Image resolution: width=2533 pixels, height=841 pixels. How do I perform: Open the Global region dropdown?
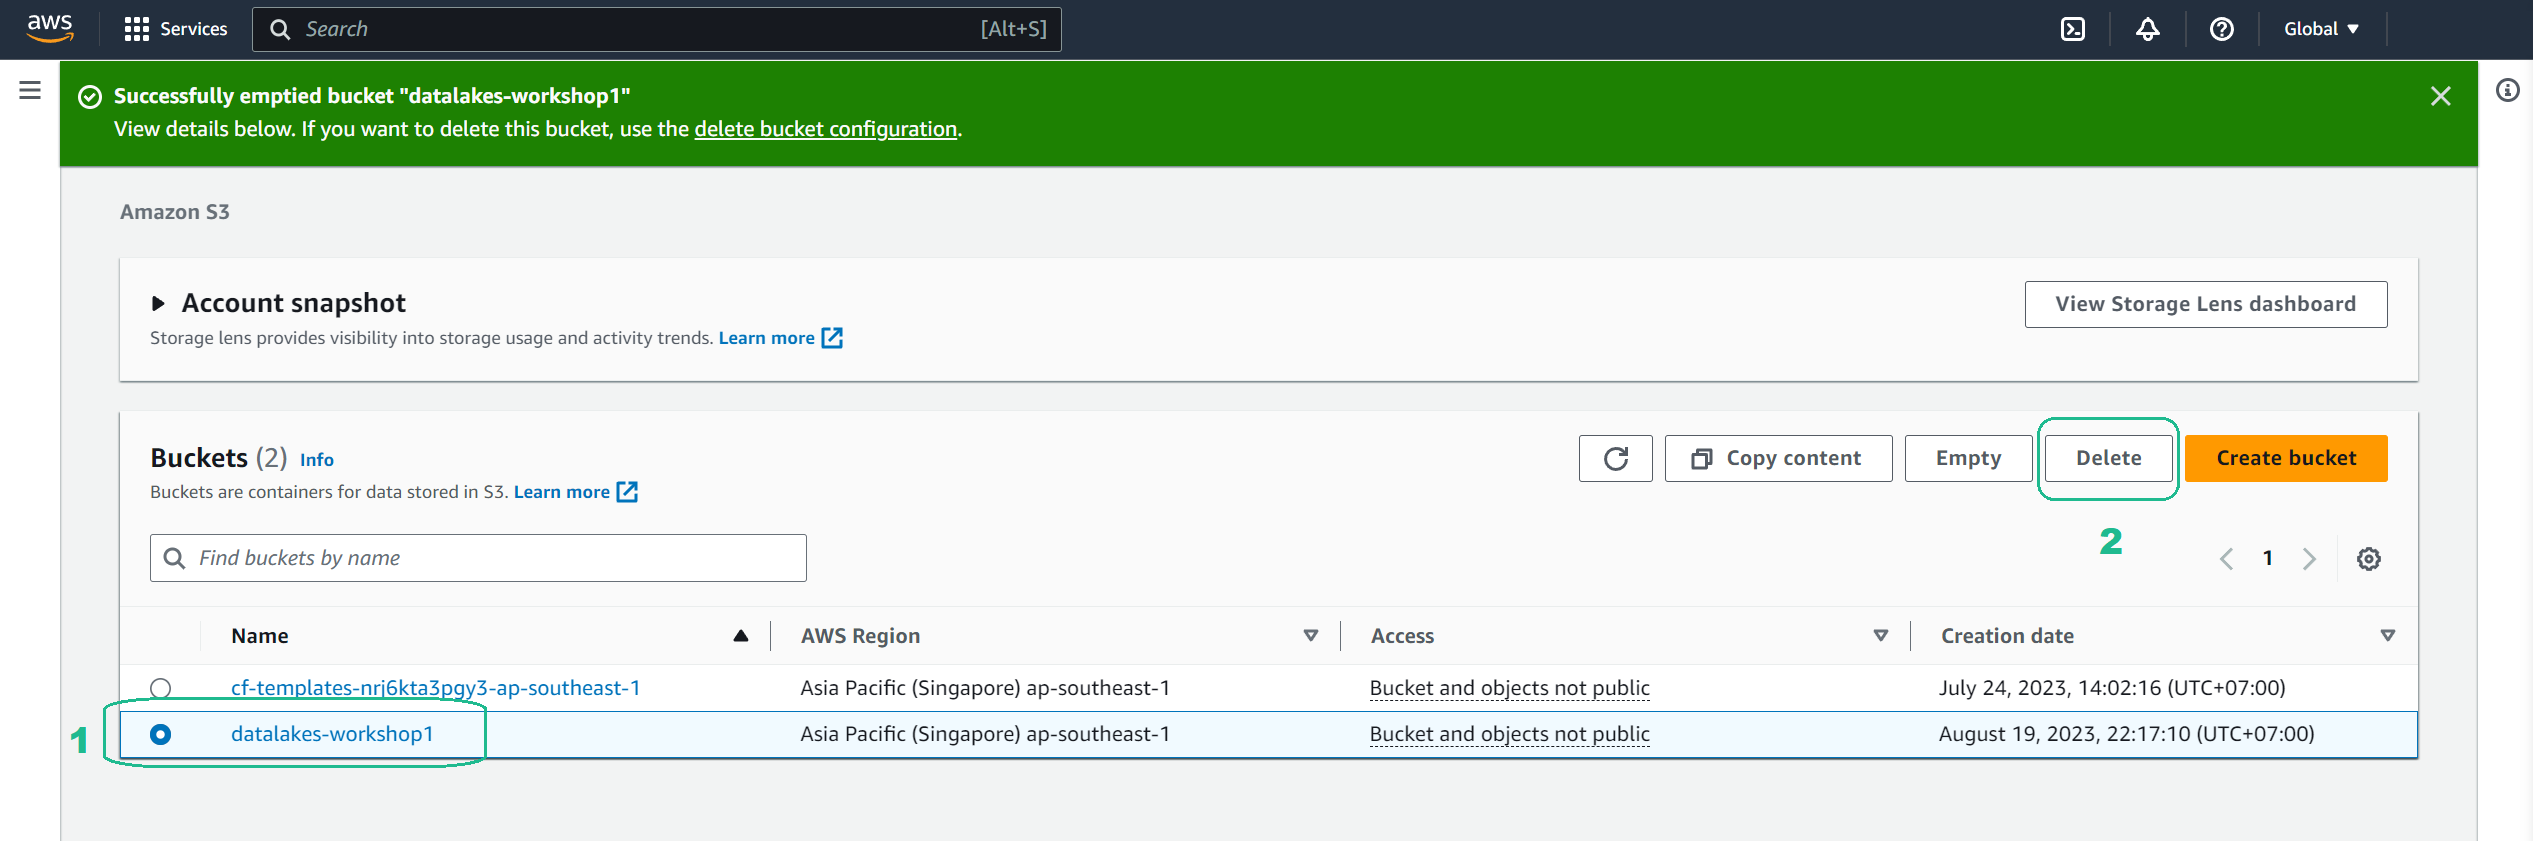tap(2321, 29)
